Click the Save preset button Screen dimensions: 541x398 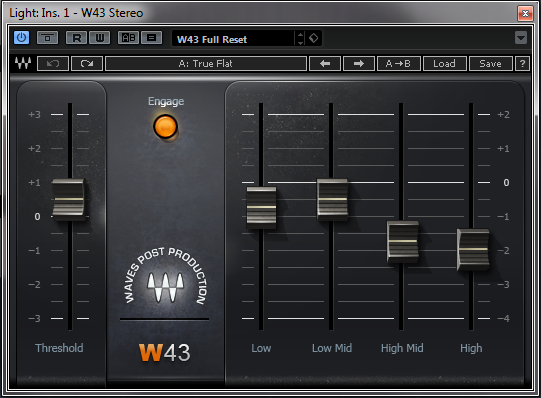(x=490, y=63)
